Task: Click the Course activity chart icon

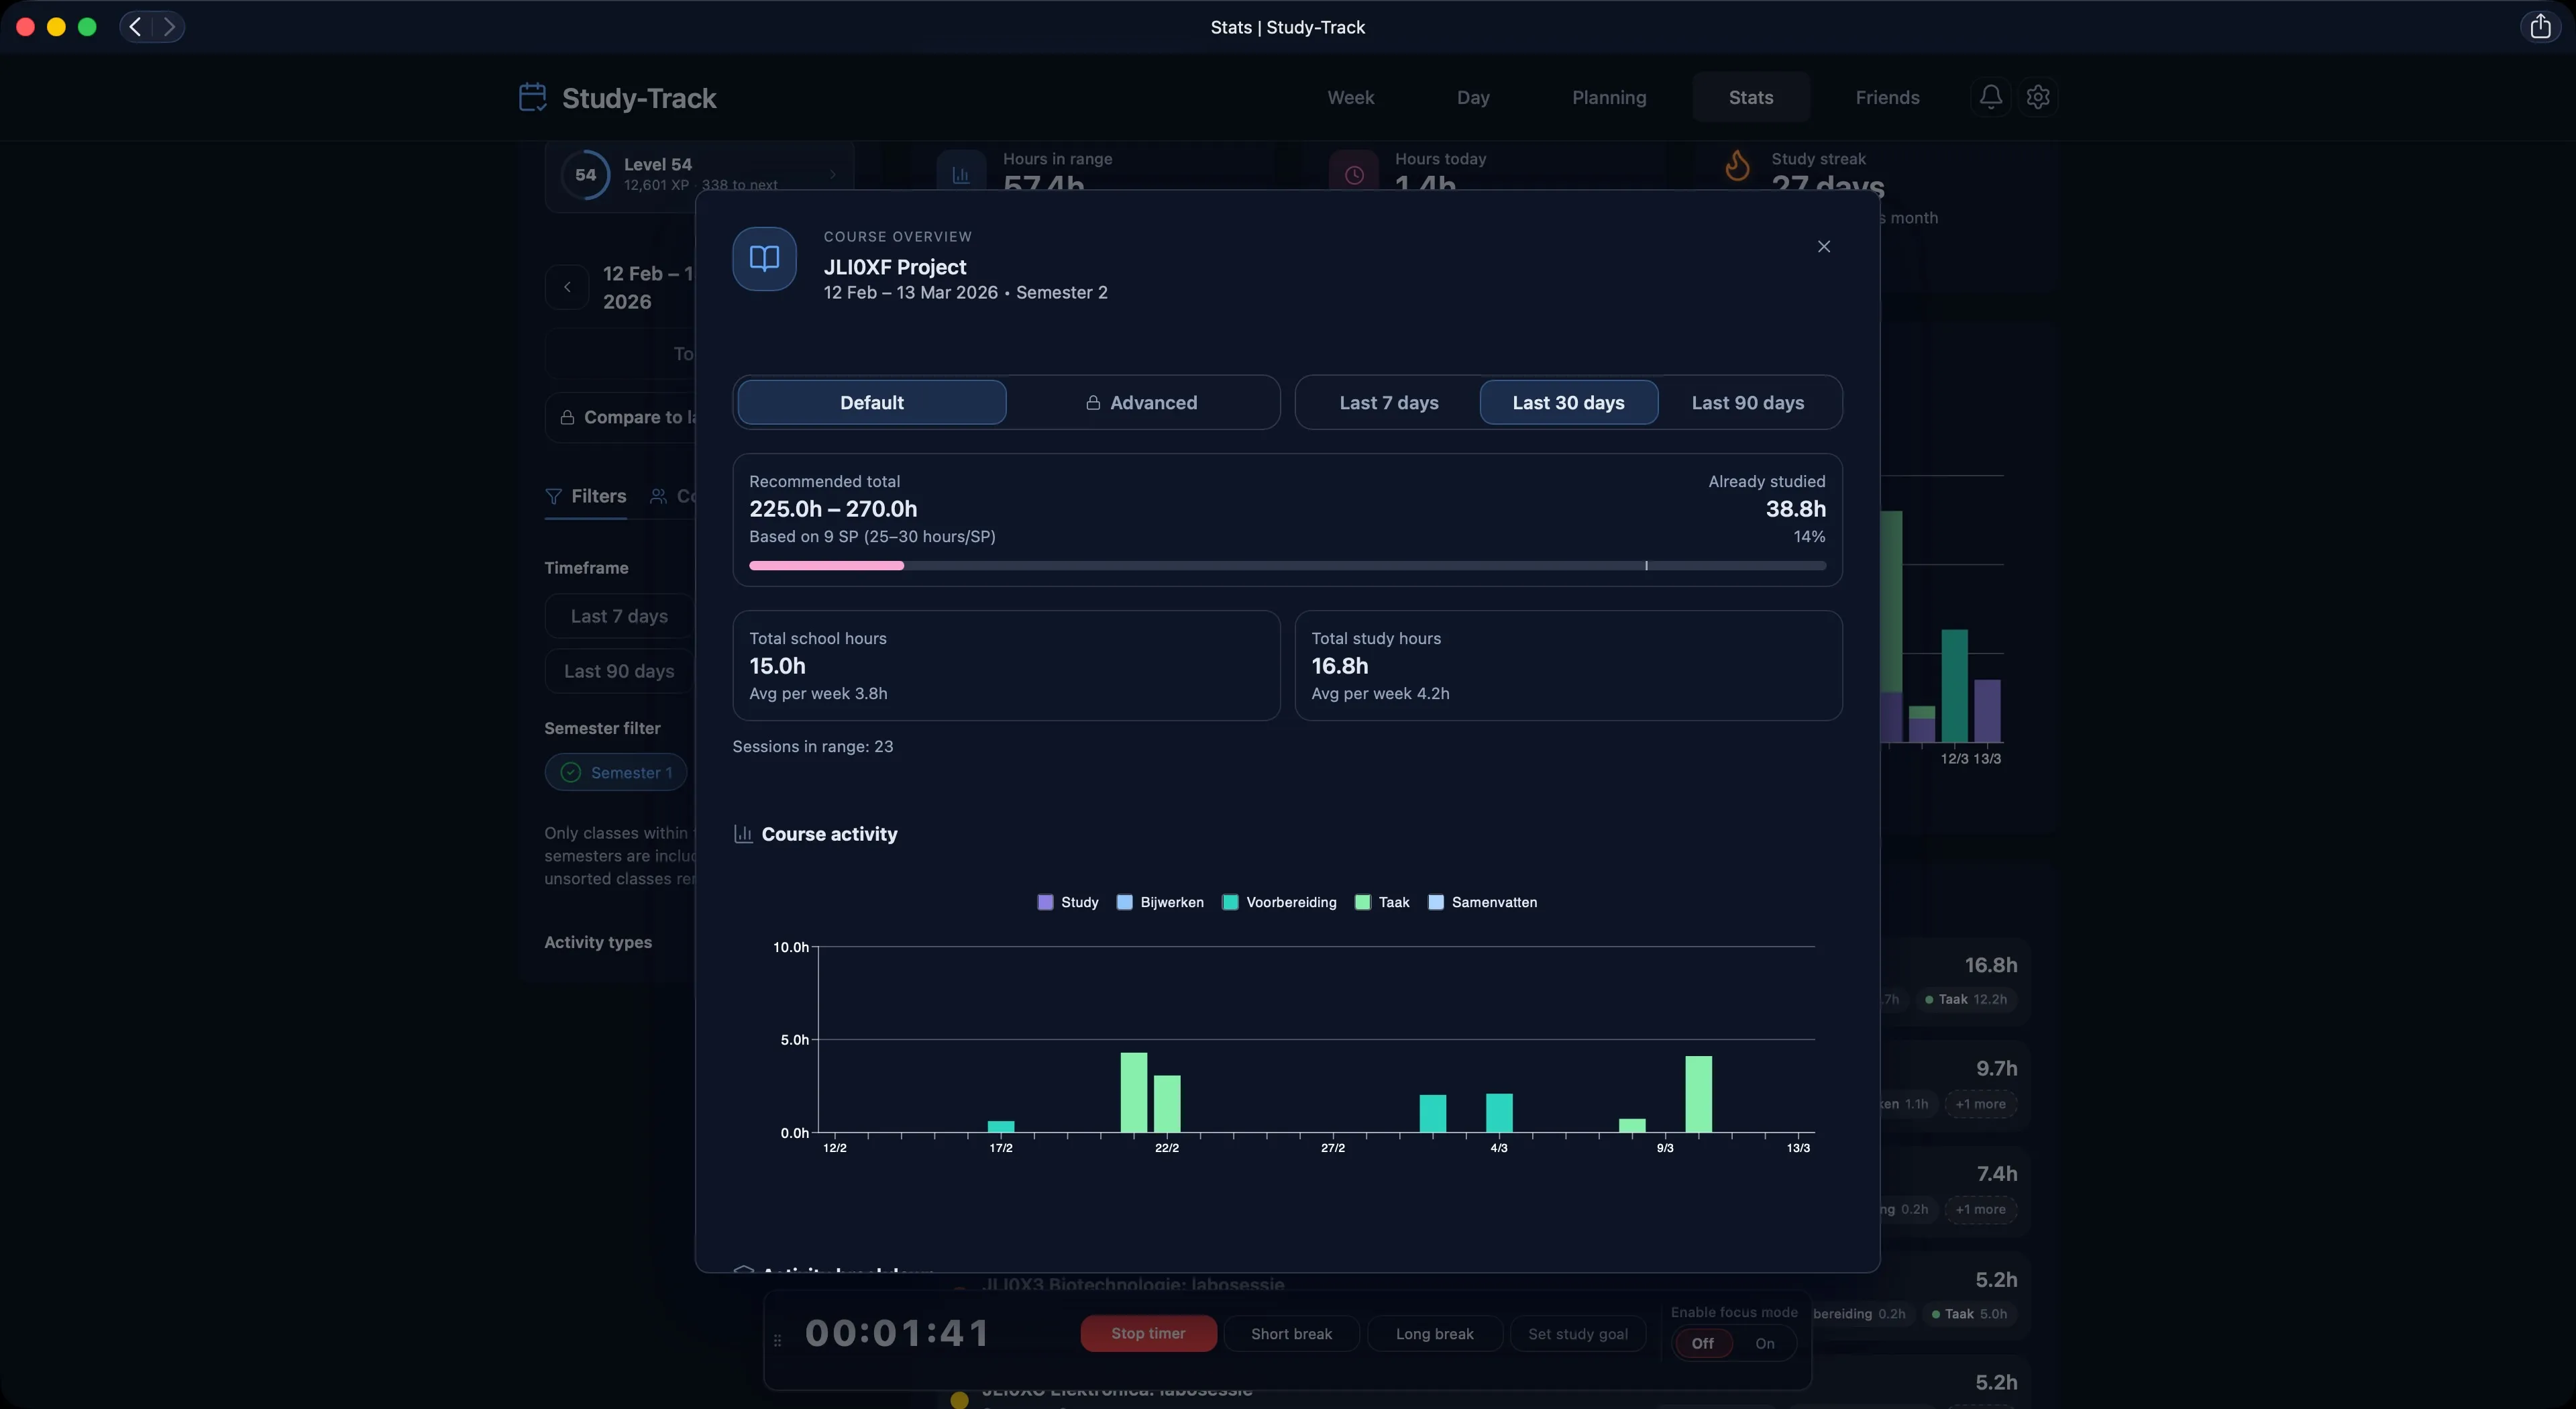Action: (x=743, y=834)
